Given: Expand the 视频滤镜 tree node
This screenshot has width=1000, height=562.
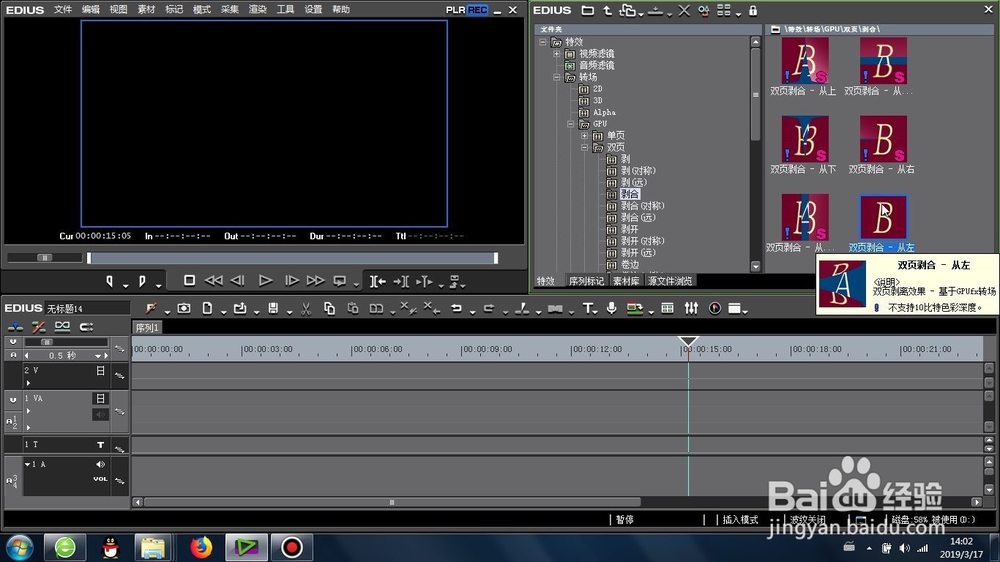Looking at the screenshot, I should pyautogui.click(x=557, y=54).
